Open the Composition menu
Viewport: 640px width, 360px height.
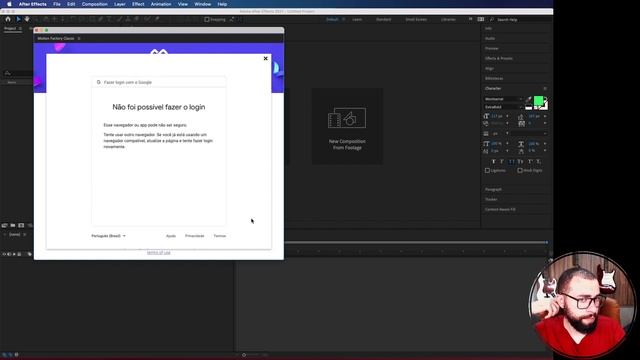(x=95, y=4)
